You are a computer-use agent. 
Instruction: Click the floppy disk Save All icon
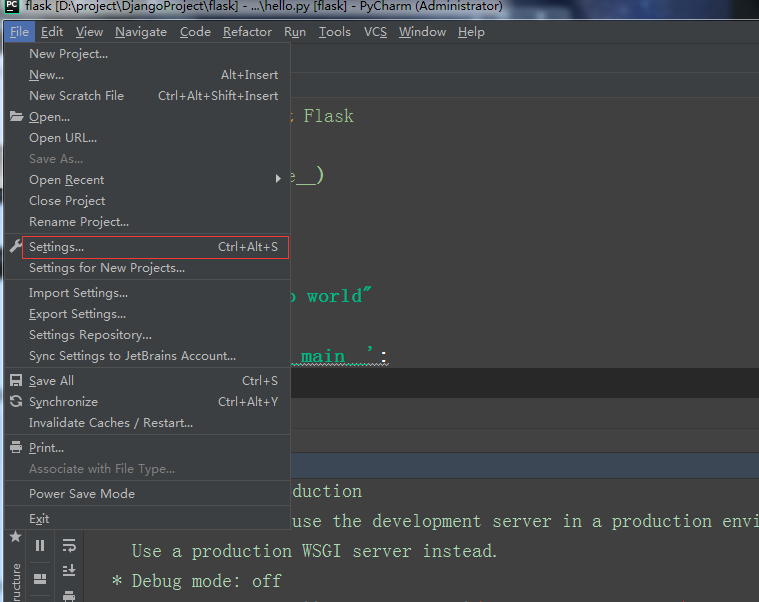pos(16,380)
